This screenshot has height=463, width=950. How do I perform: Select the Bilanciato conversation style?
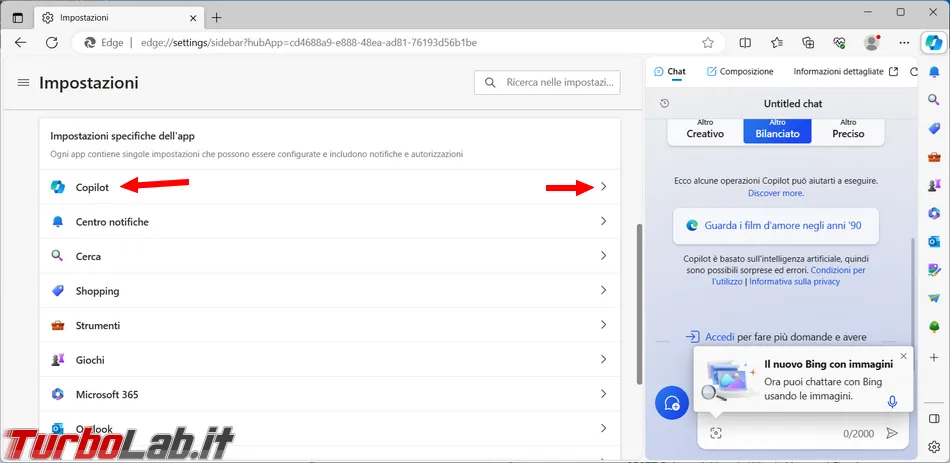coord(777,129)
